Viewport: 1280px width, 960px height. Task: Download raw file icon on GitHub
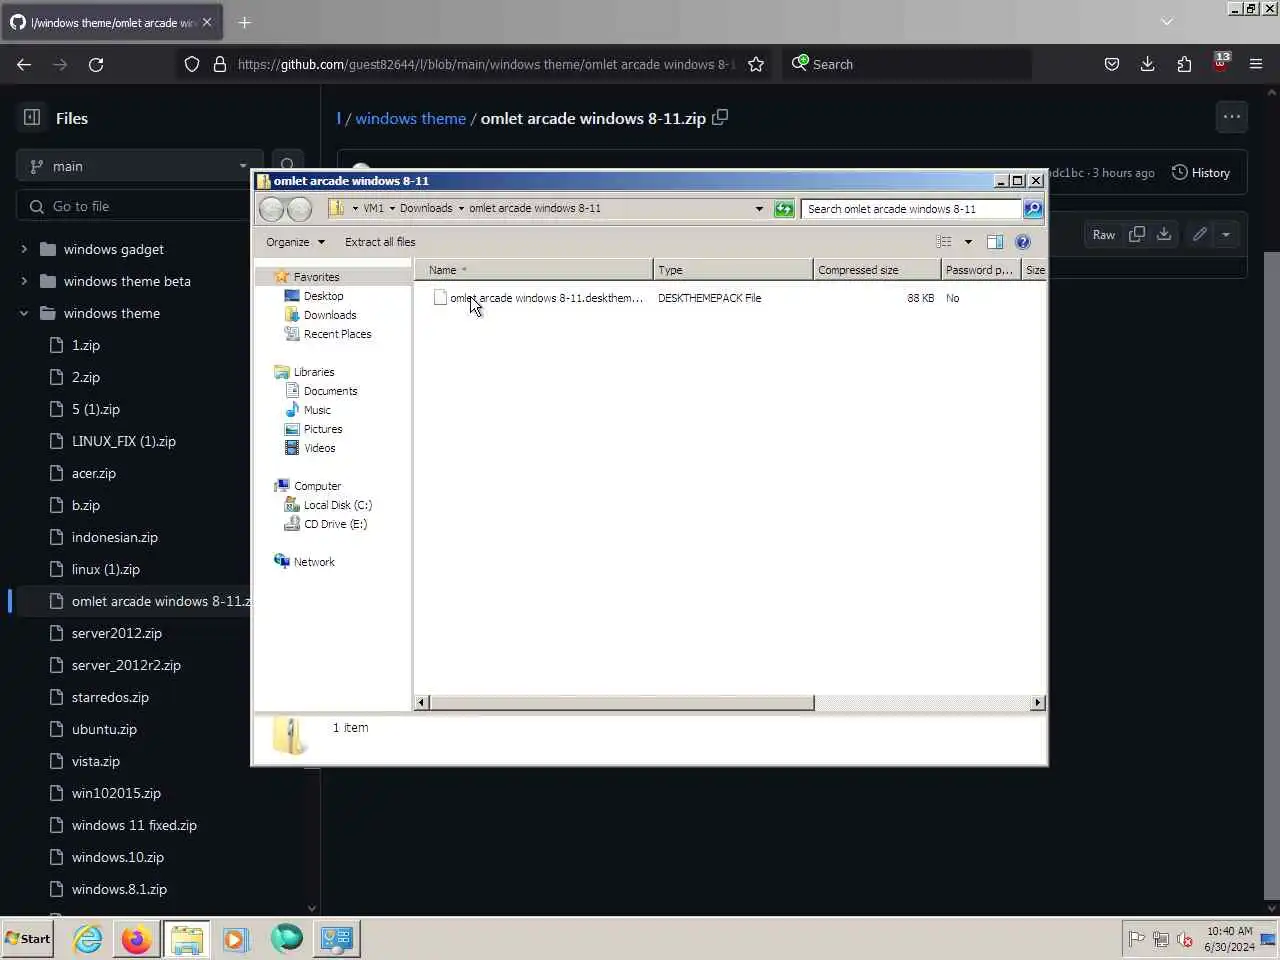pos(1164,234)
